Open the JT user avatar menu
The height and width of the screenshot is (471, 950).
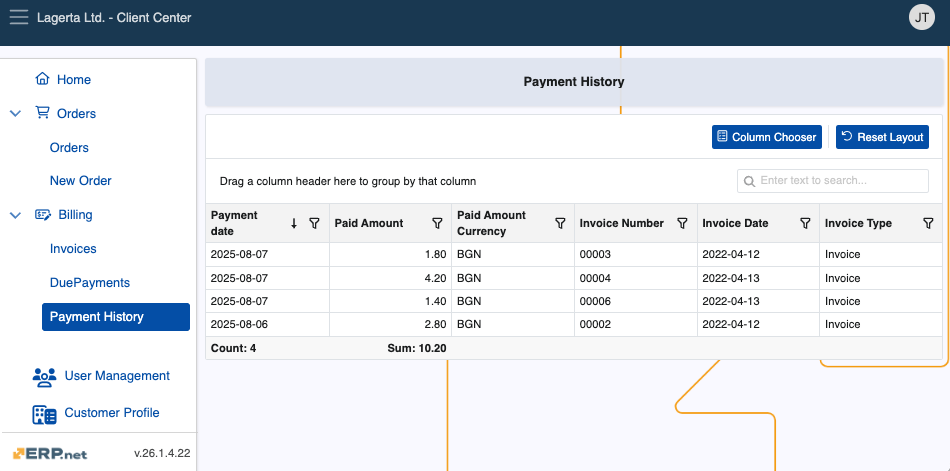point(922,18)
